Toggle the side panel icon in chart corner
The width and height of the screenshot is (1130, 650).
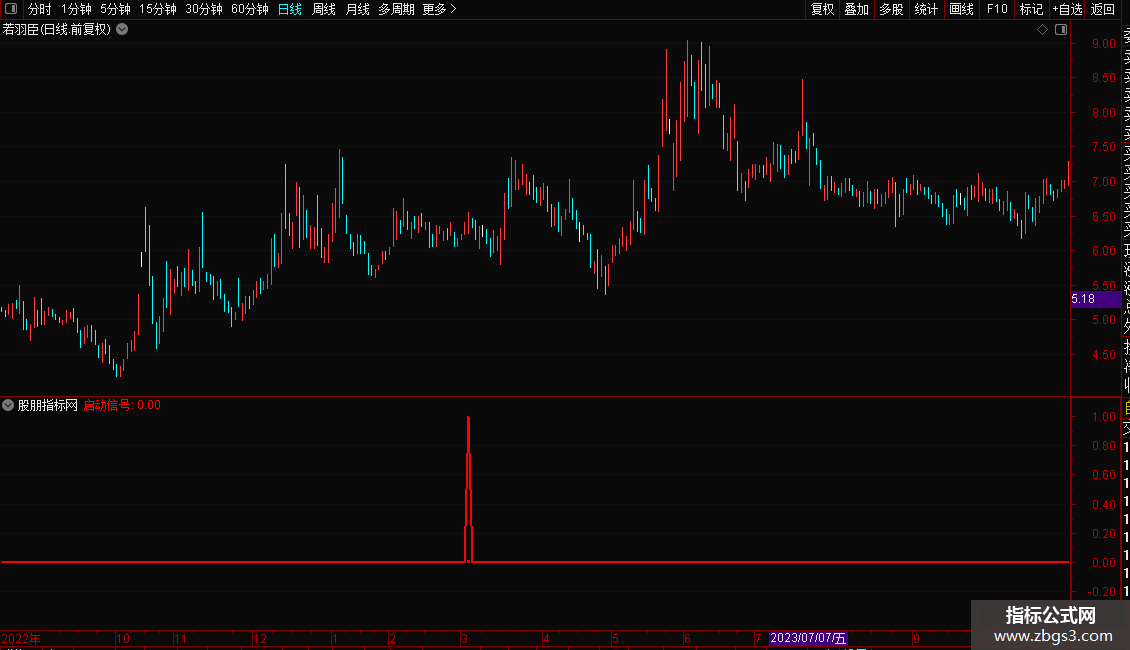1061,29
